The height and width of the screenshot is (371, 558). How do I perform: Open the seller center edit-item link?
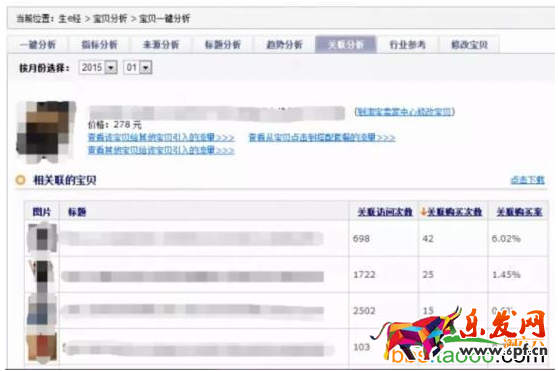tap(405, 112)
